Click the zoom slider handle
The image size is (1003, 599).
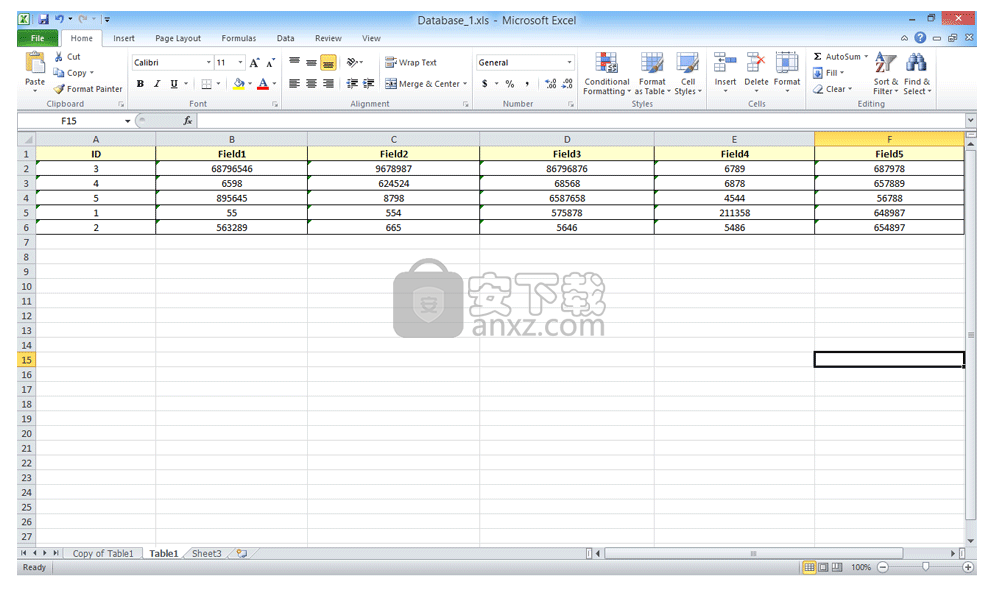(x=926, y=567)
